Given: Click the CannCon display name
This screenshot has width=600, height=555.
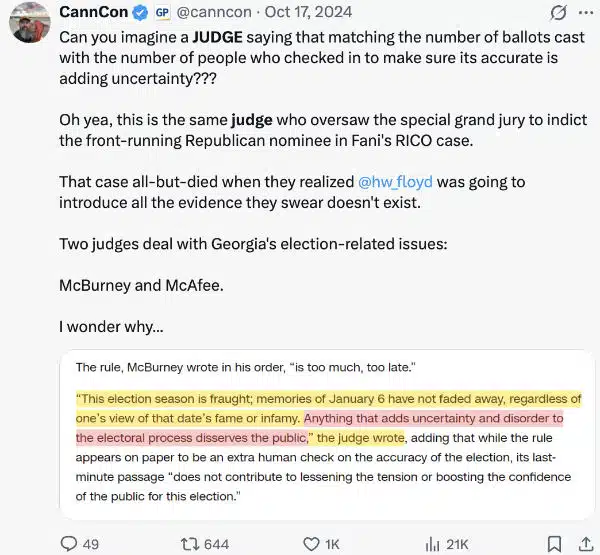Looking at the screenshot, I should (x=94, y=13).
